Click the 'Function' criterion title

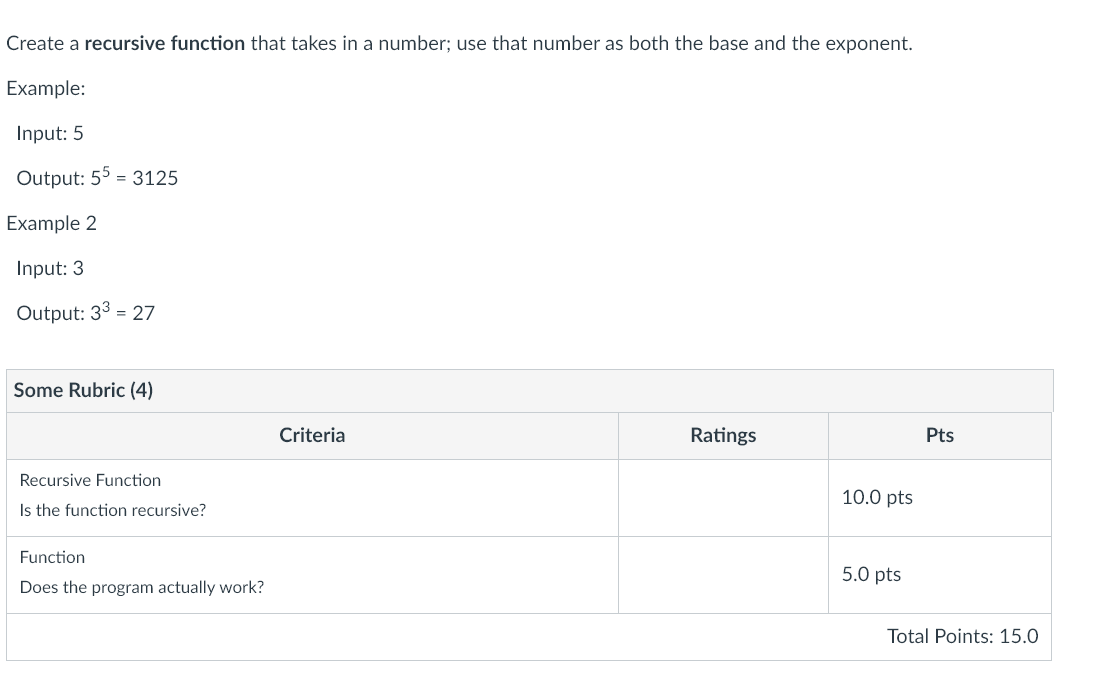tap(52, 557)
